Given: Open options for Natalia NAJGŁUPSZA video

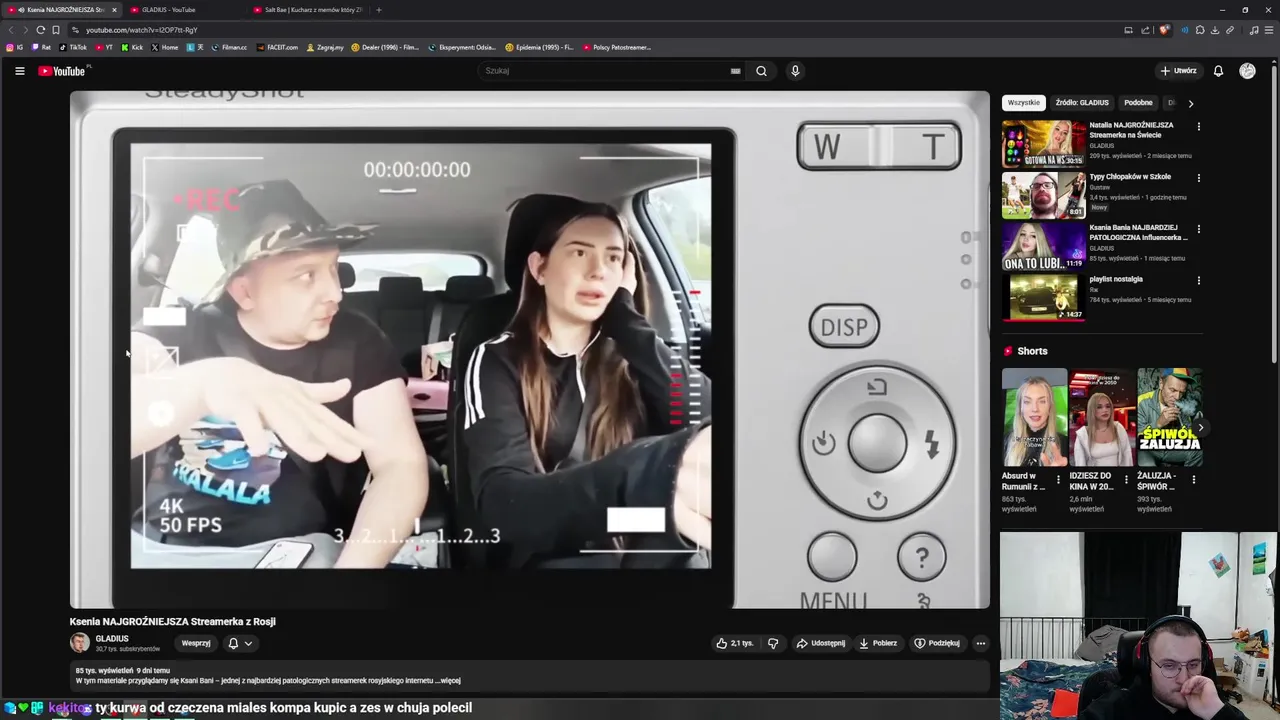Looking at the screenshot, I should [1198, 127].
